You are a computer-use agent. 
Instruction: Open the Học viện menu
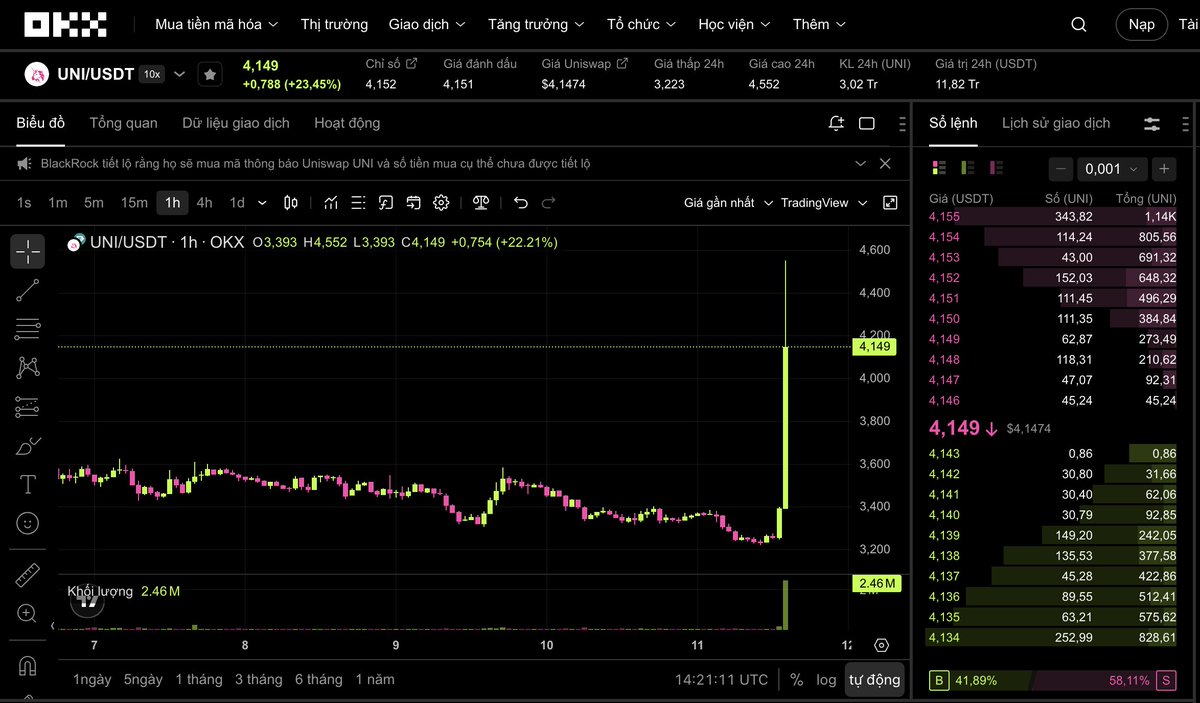(735, 24)
